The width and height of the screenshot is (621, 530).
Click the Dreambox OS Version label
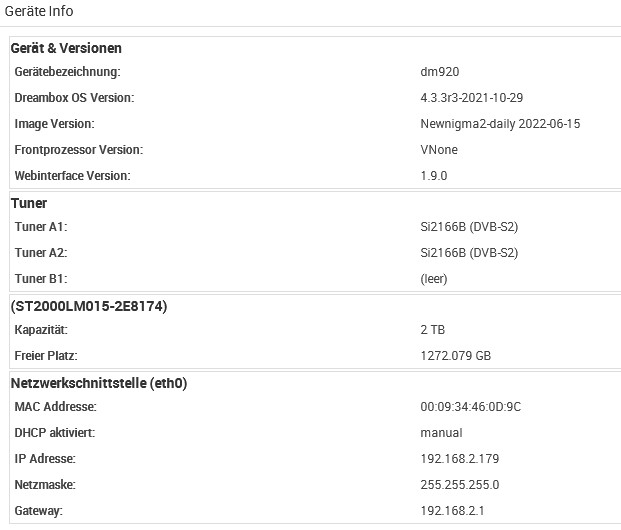[74, 98]
